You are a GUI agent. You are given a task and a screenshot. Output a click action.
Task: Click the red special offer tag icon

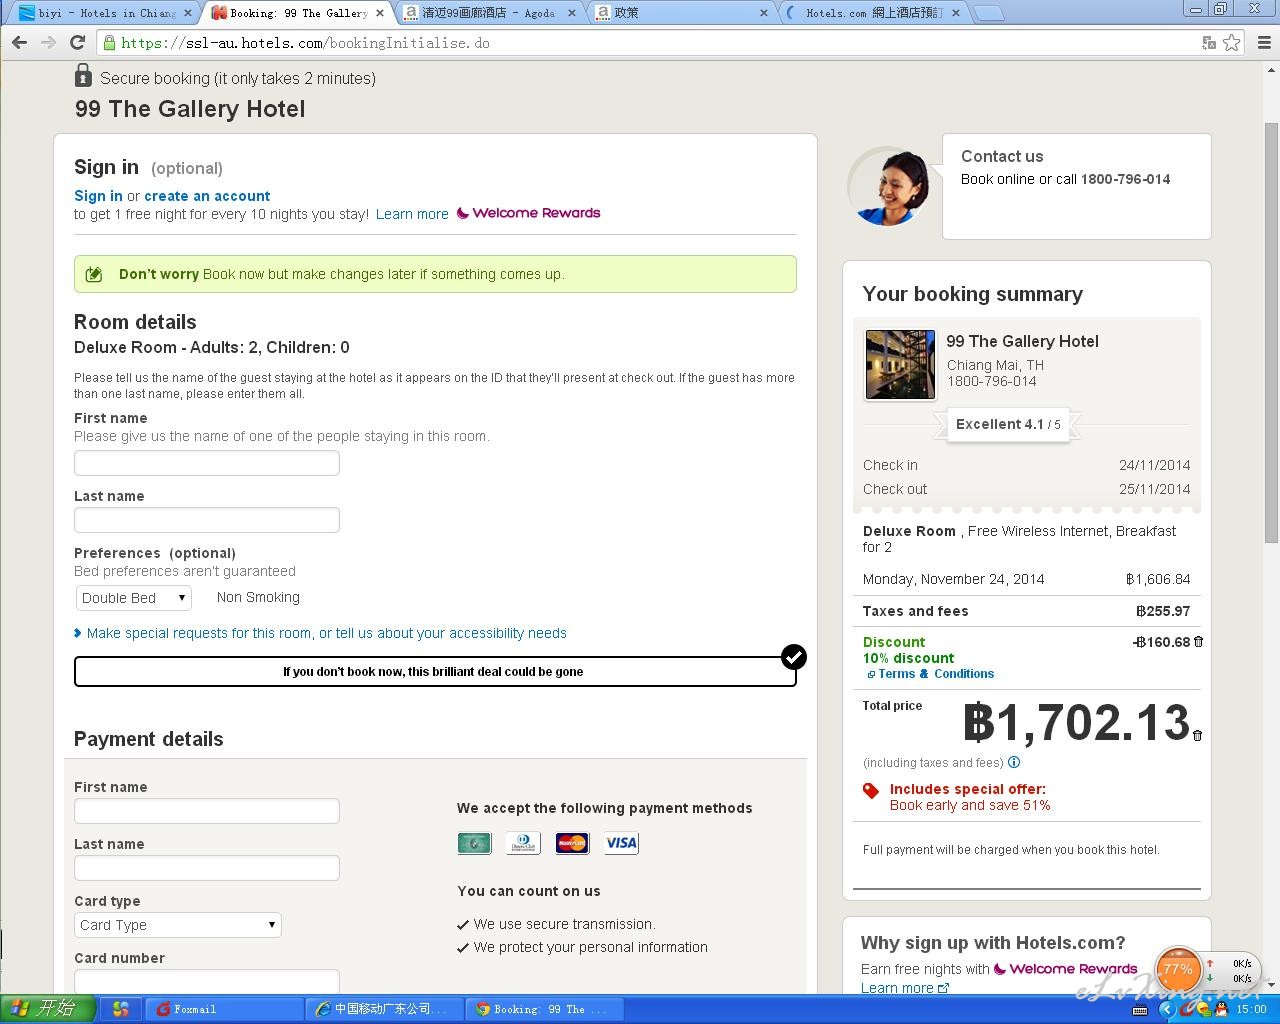(x=871, y=791)
